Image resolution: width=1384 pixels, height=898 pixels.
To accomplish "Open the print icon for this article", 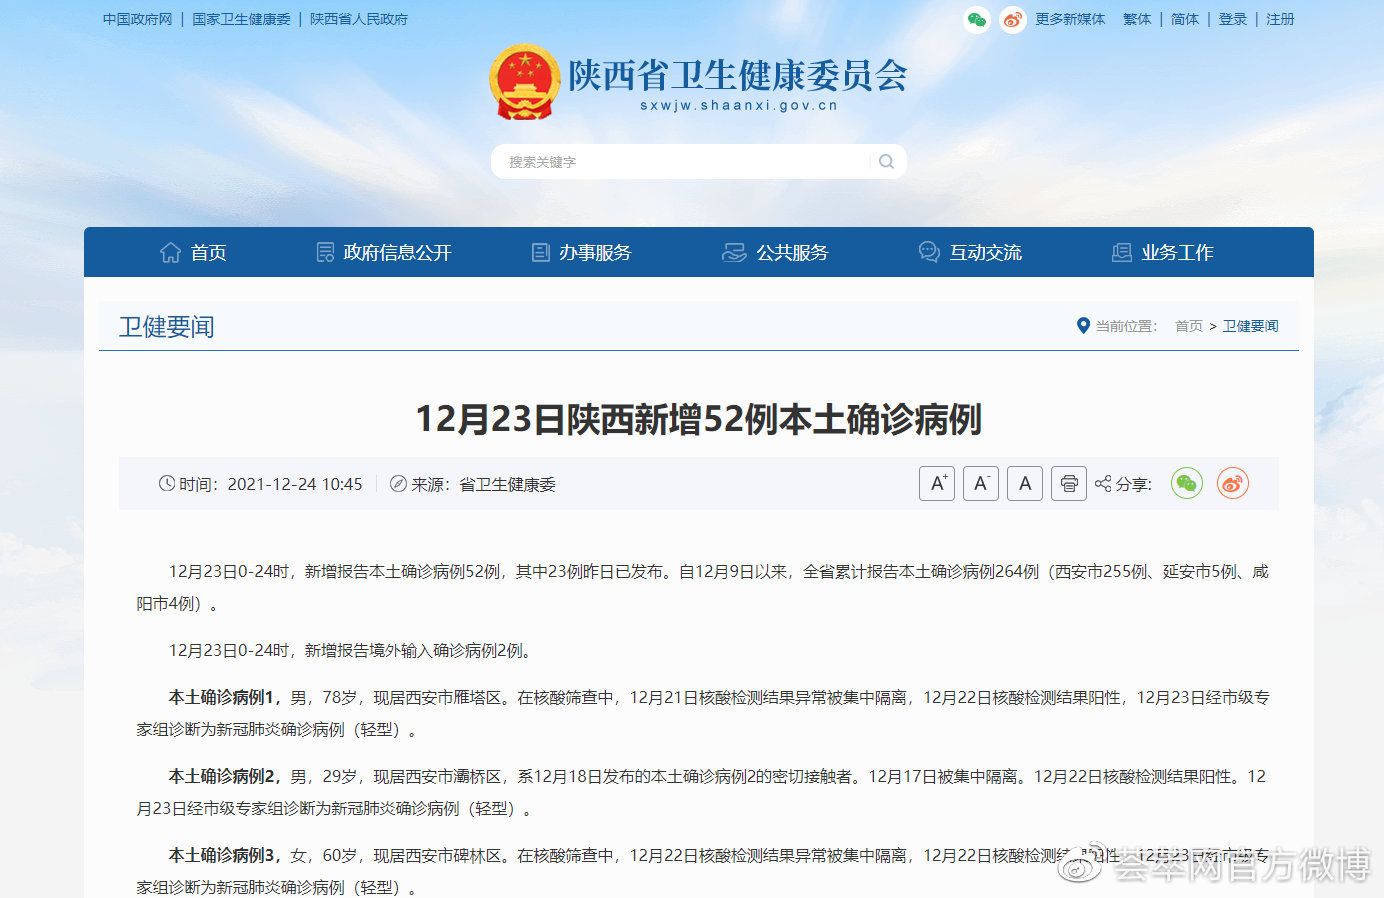I will coord(1068,483).
